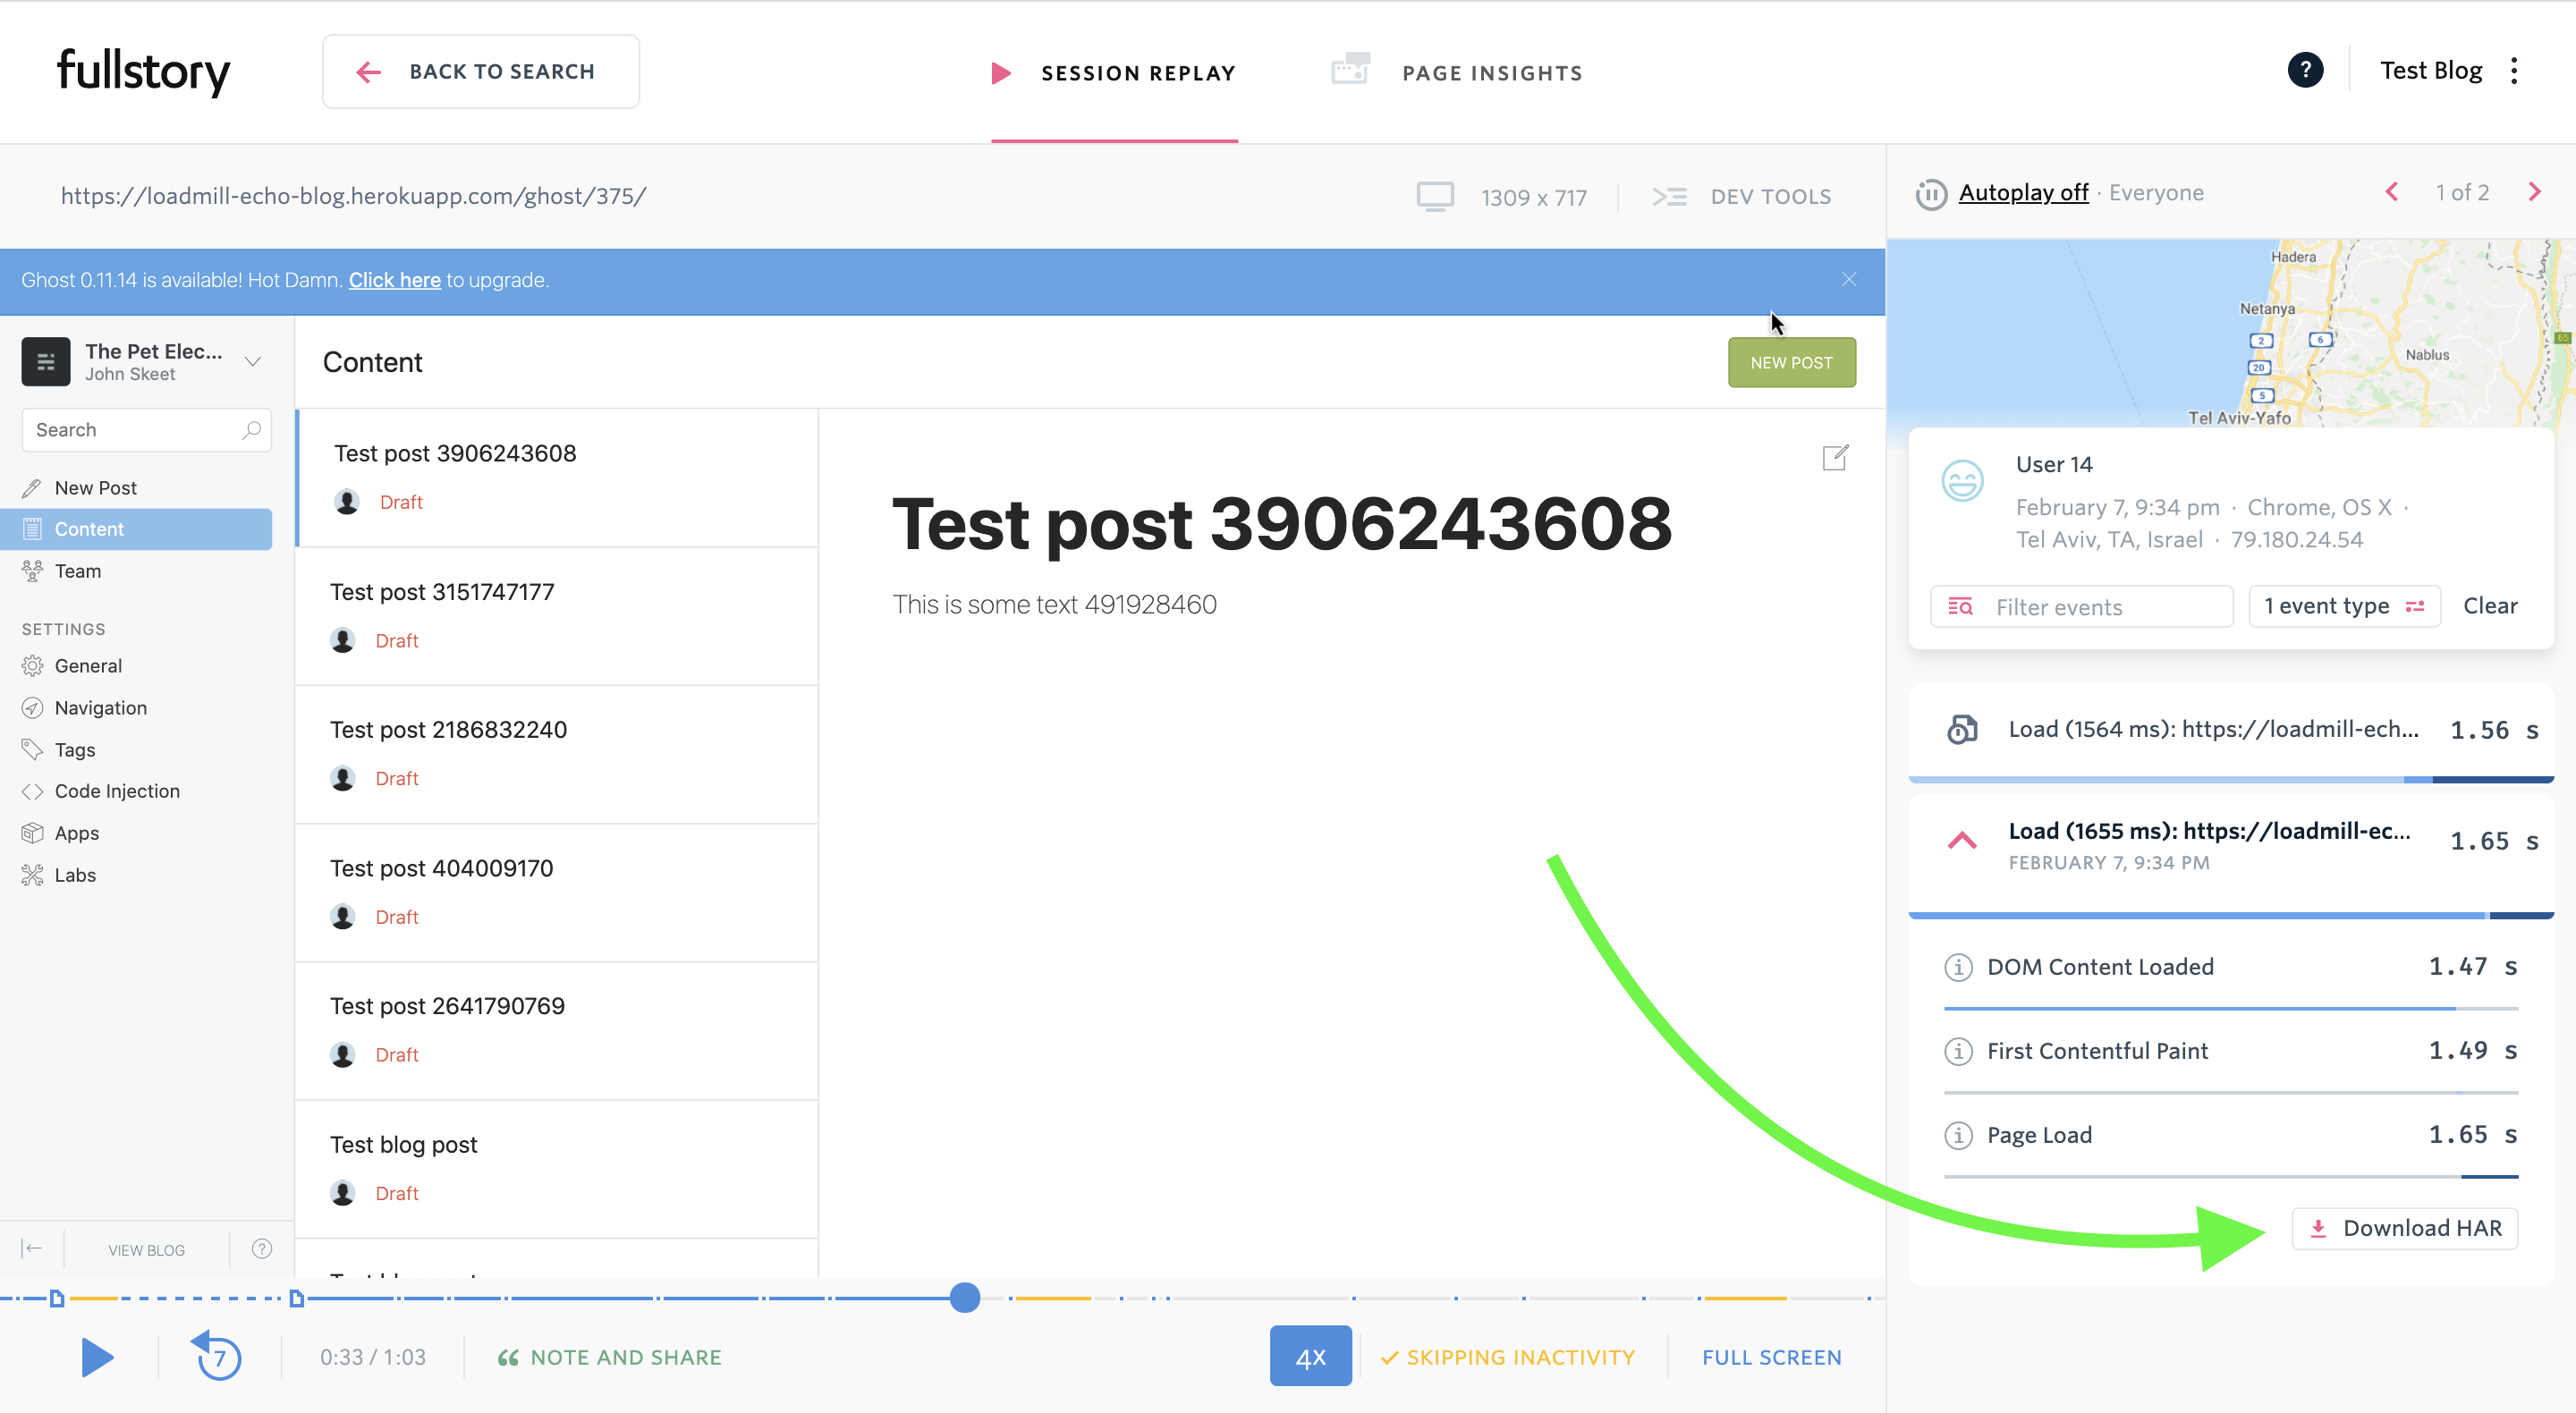Select Test post 2641790769 in list
This screenshot has width=2576, height=1413.
tap(557, 1031)
